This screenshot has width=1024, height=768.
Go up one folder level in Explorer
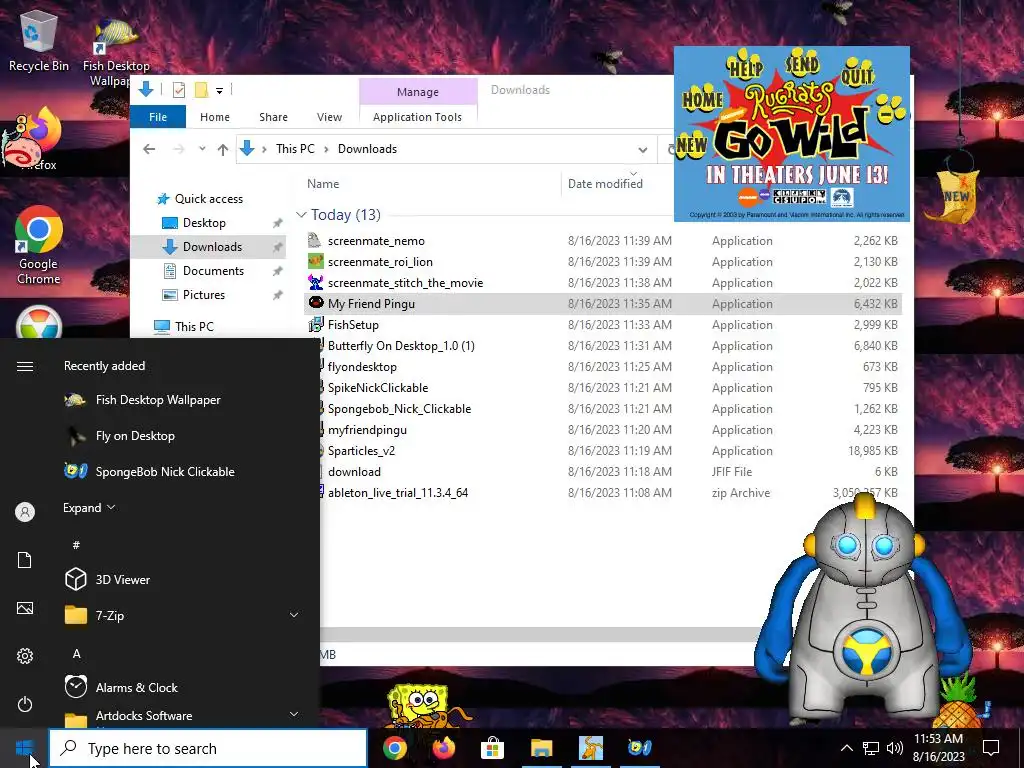223,149
